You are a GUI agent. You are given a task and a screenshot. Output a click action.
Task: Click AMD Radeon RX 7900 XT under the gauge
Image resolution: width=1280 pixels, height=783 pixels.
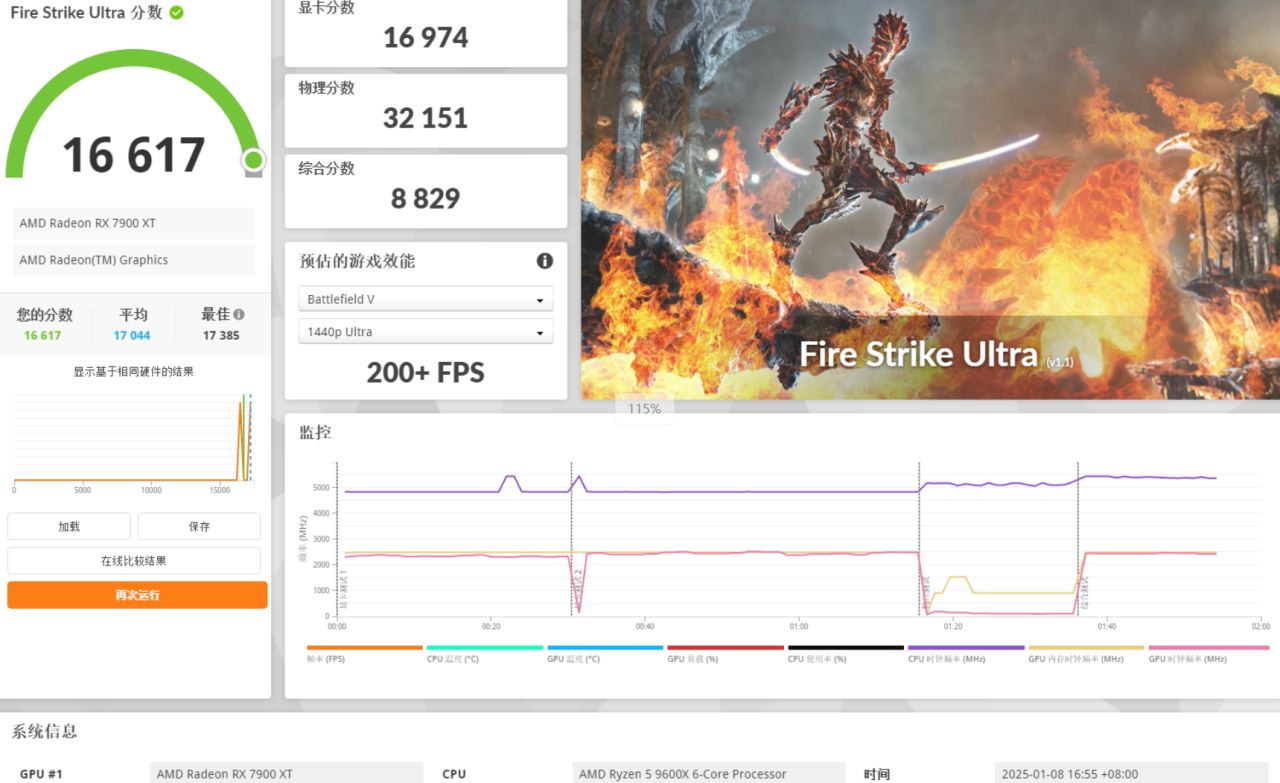tap(134, 223)
